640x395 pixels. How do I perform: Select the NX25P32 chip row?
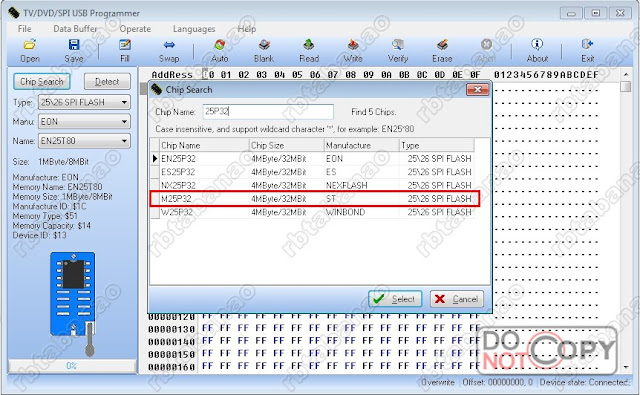(x=312, y=185)
